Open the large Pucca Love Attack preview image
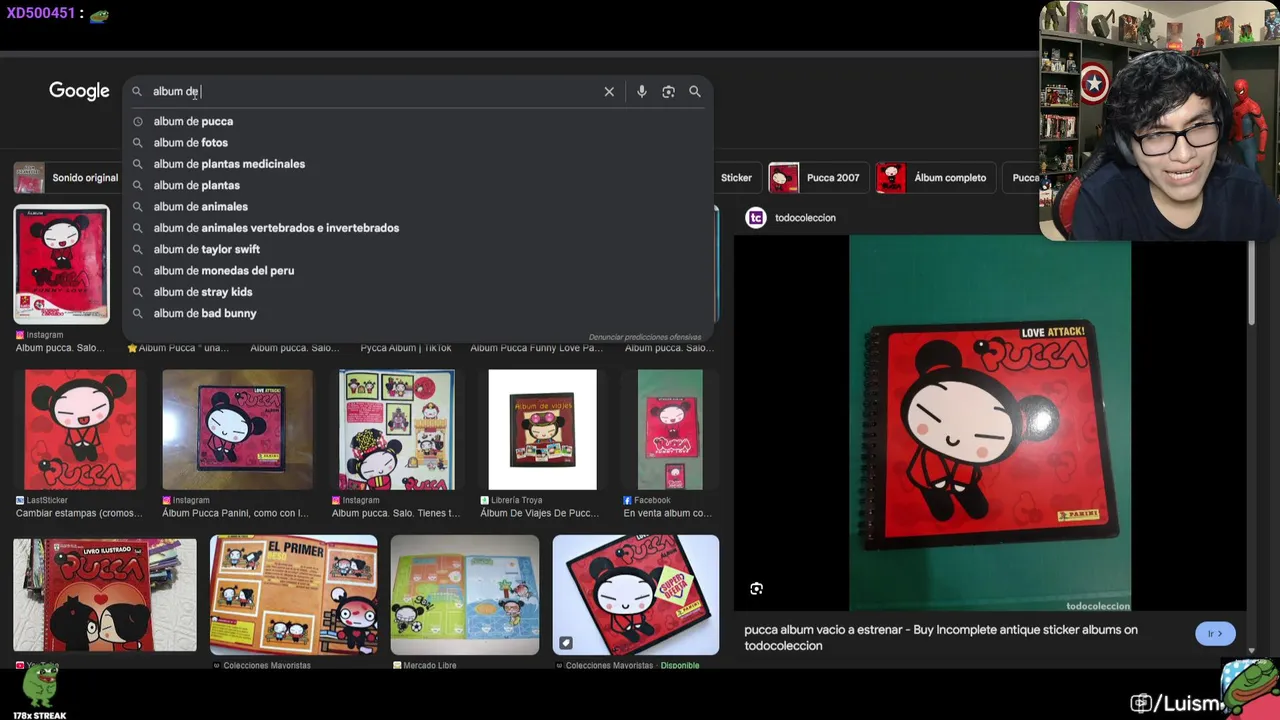This screenshot has width=1280, height=720. pyautogui.click(x=990, y=423)
